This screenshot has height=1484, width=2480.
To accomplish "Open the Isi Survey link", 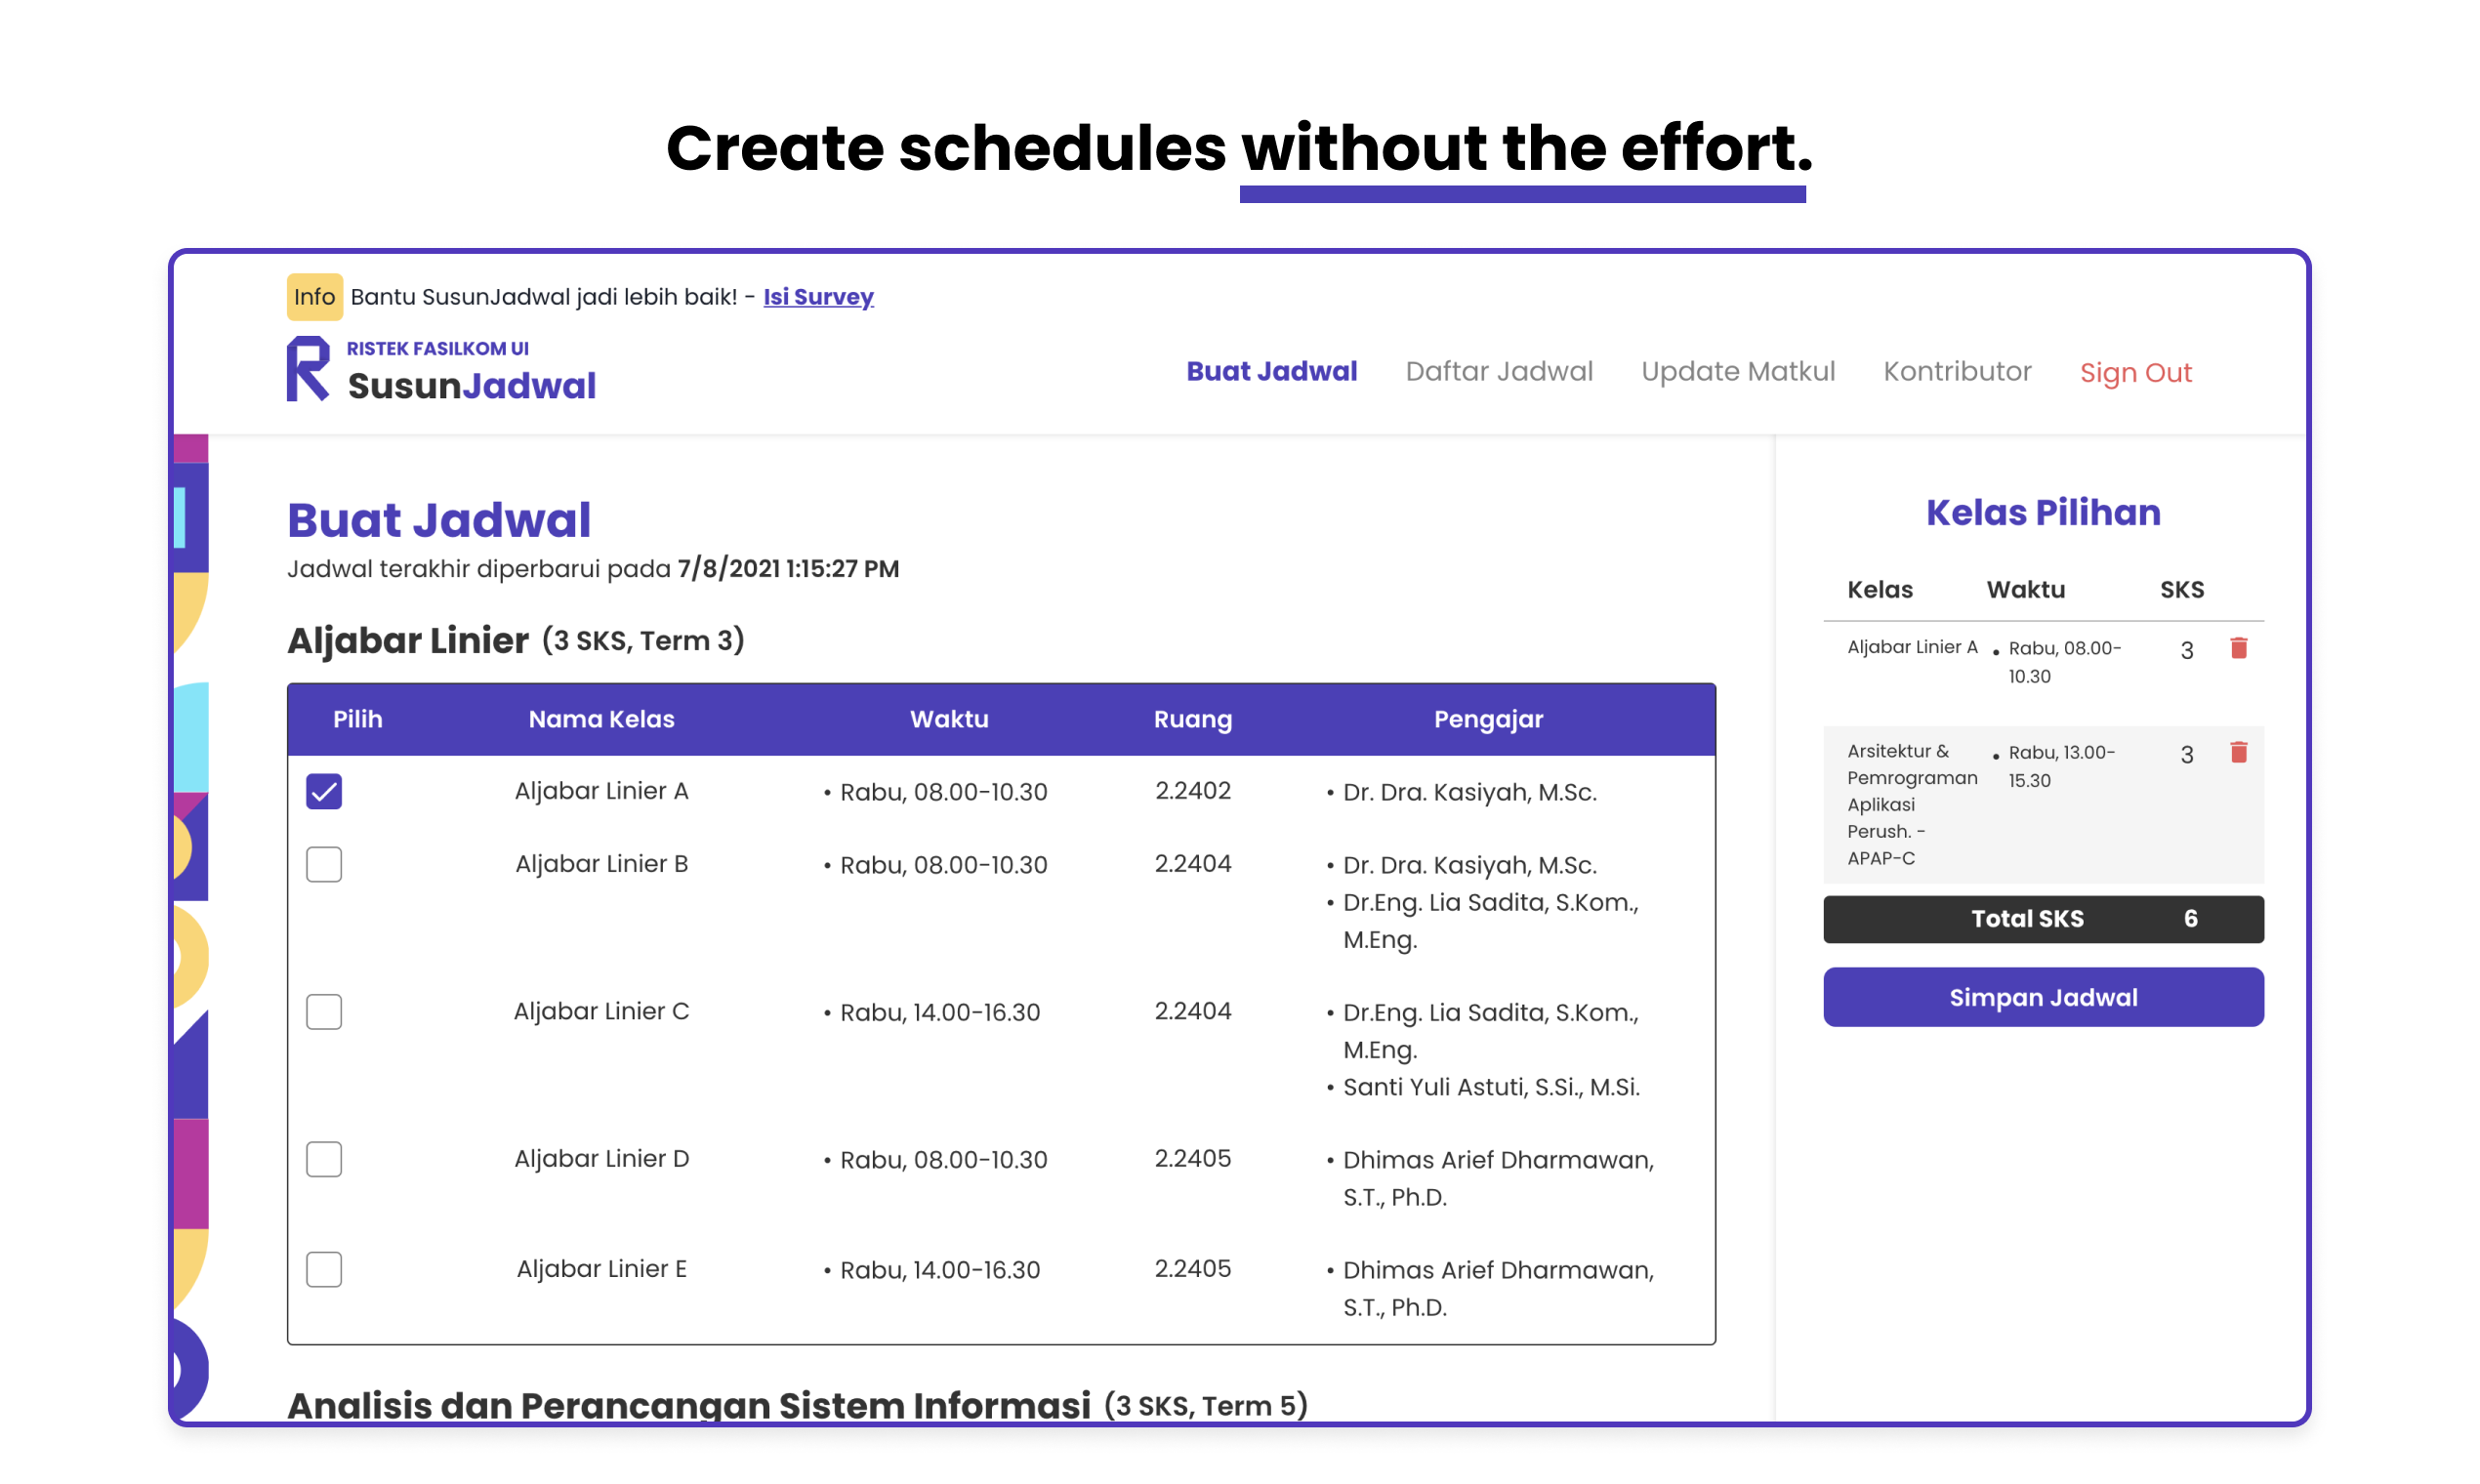I will 818,297.
